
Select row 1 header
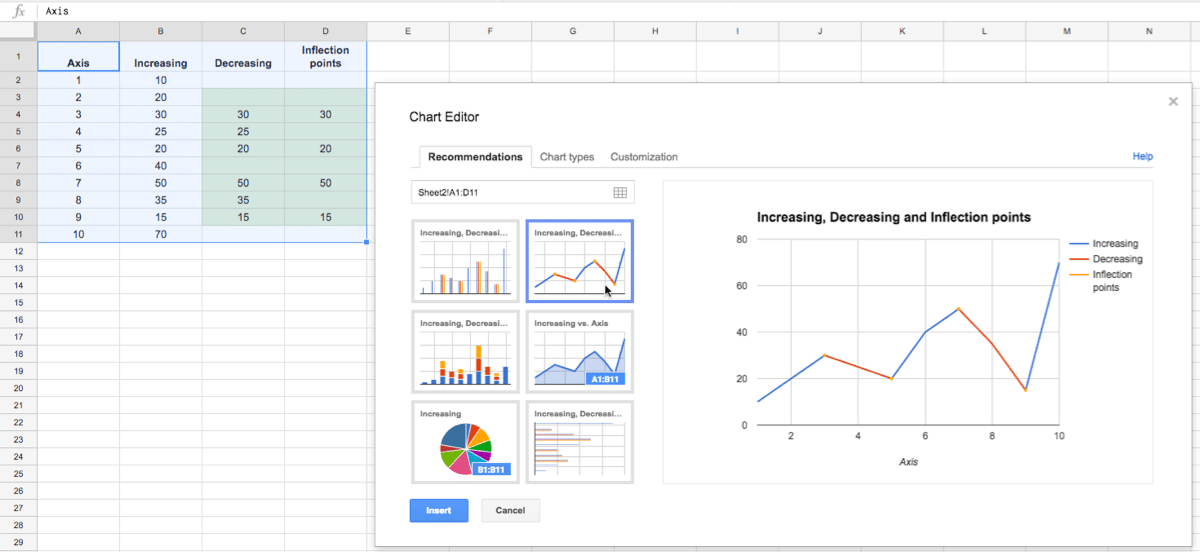(18, 56)
